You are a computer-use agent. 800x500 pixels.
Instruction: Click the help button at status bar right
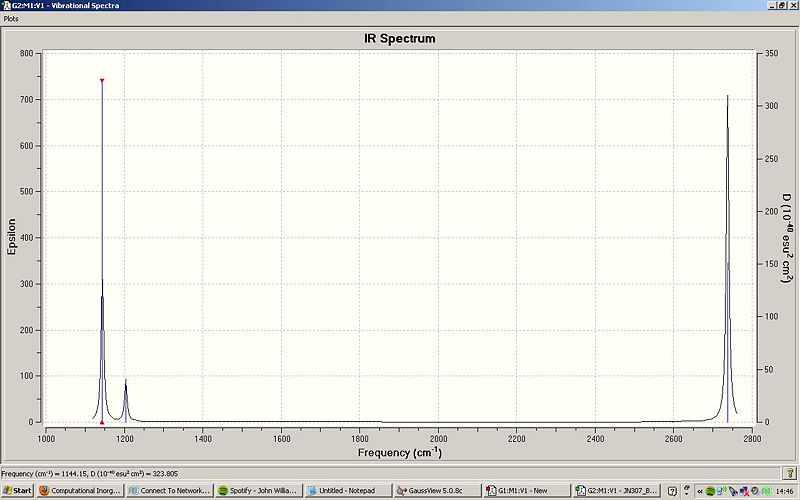[x=789, y=473]
